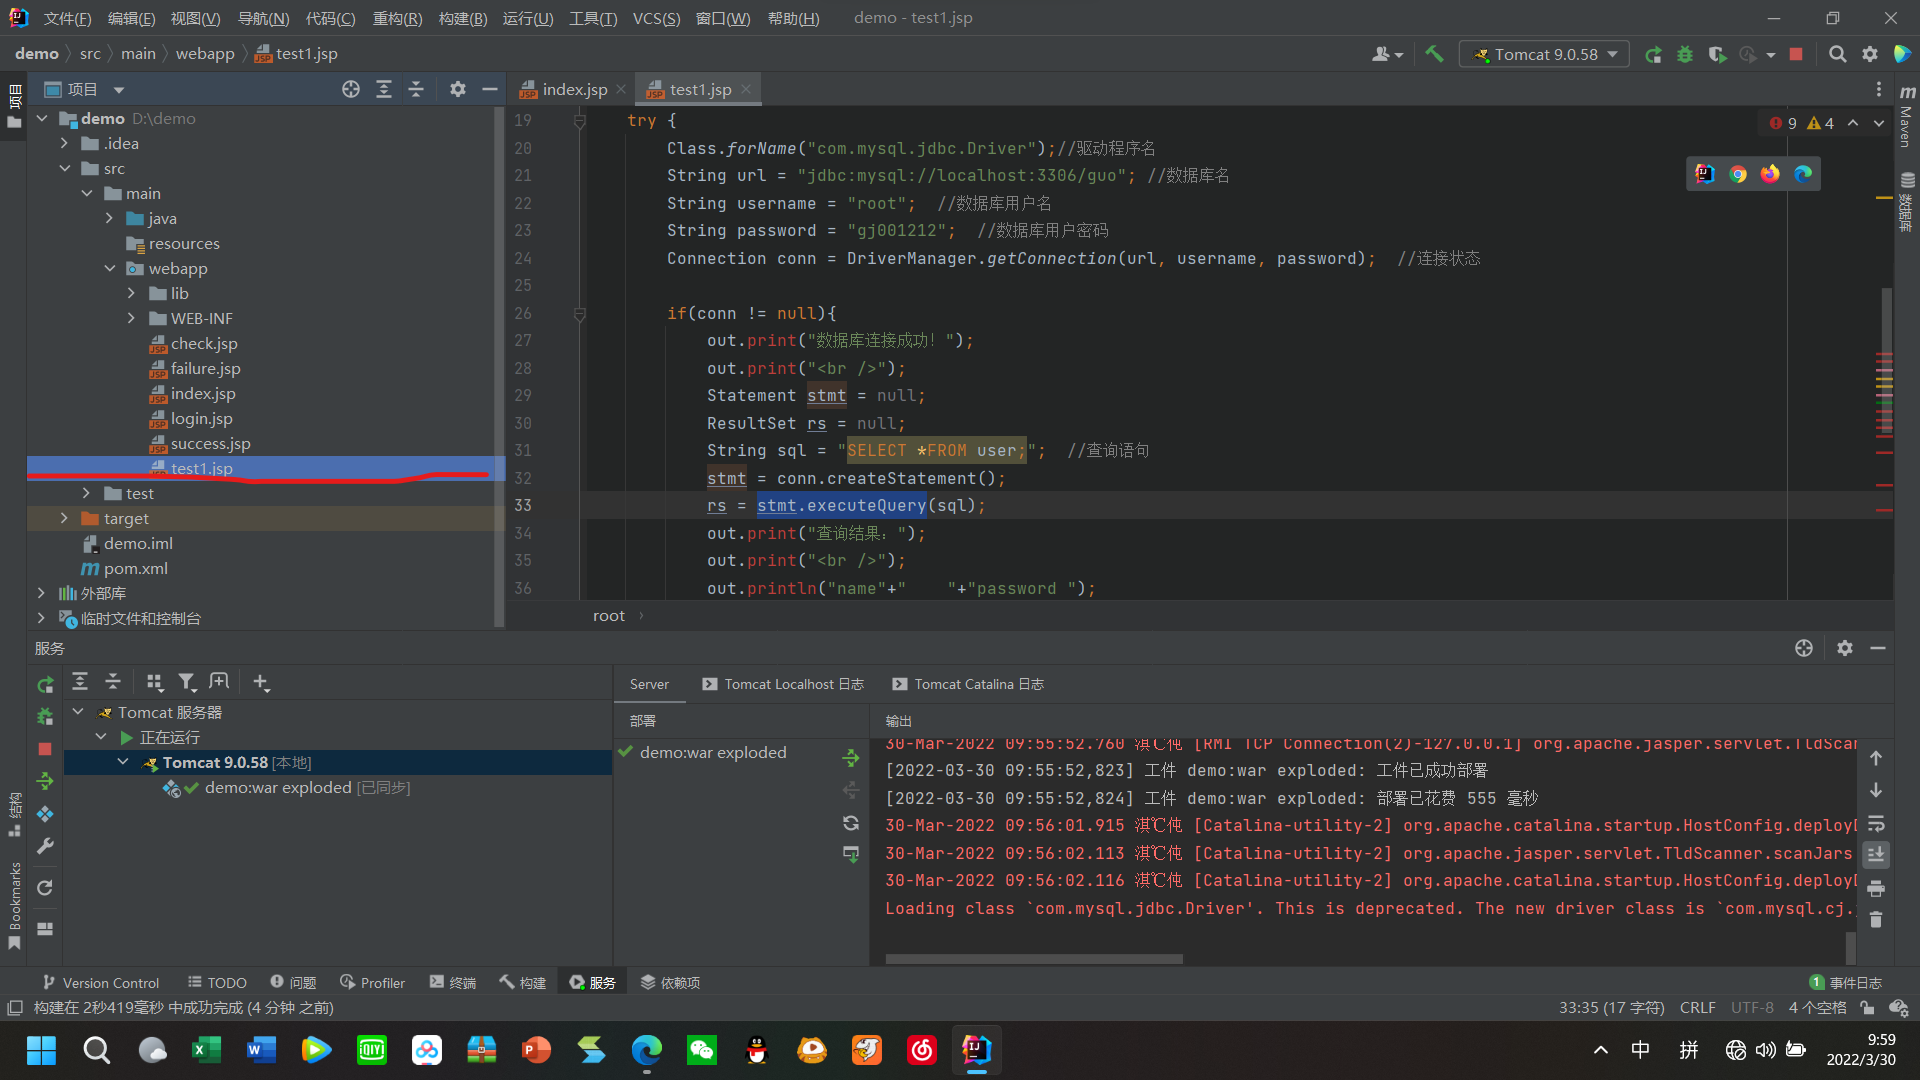1920x1080 pixels.
Task: Click the Search Everywhere magnifier icon
Action: point(1837,54)
